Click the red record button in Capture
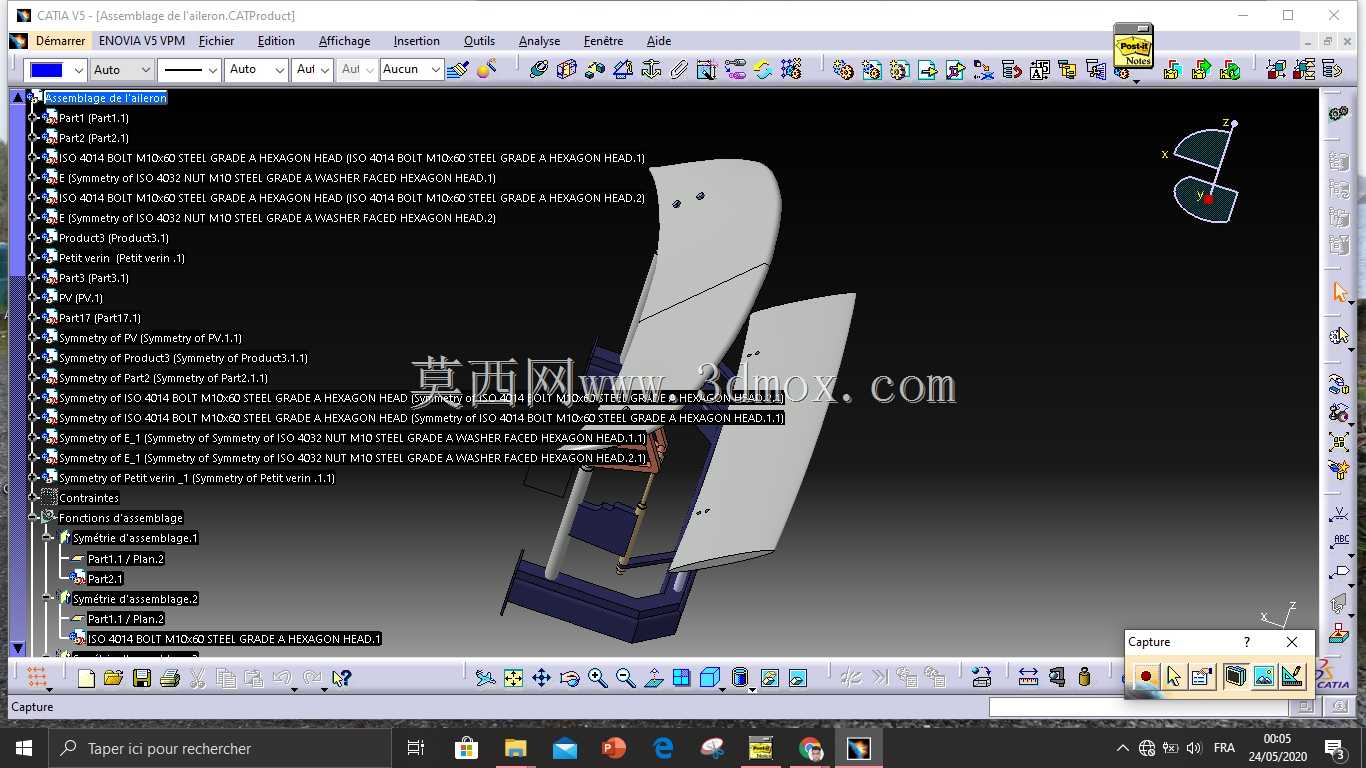 coord(1146,677)
